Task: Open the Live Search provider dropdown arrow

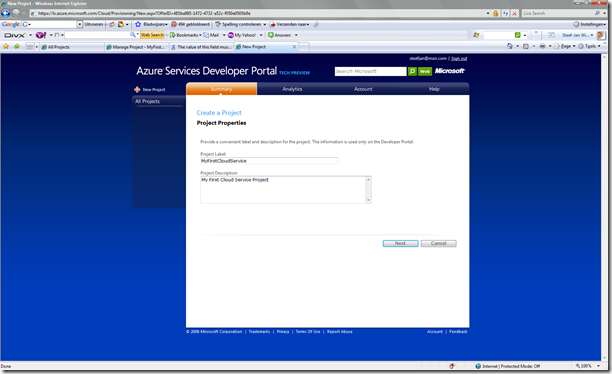Action: 605,13
